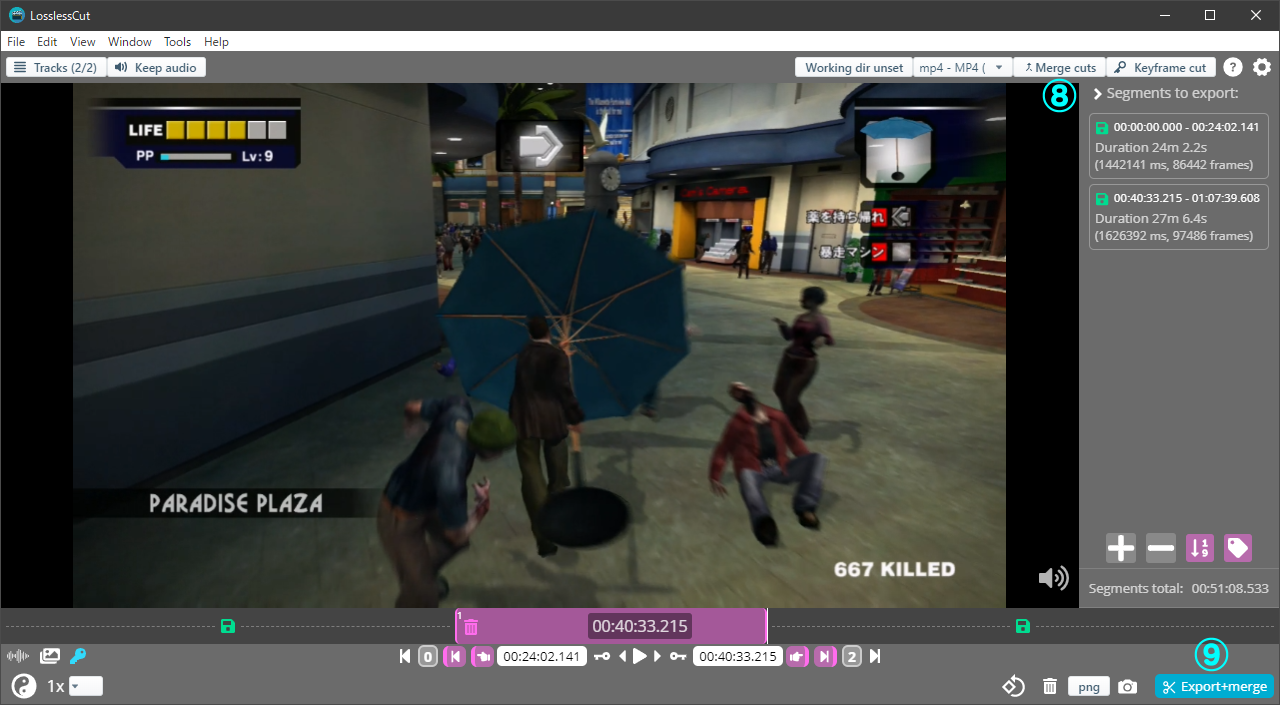Collapse the Segments to export panel
Viewport: 1280px width, 705px height.
pos(1097,94)
